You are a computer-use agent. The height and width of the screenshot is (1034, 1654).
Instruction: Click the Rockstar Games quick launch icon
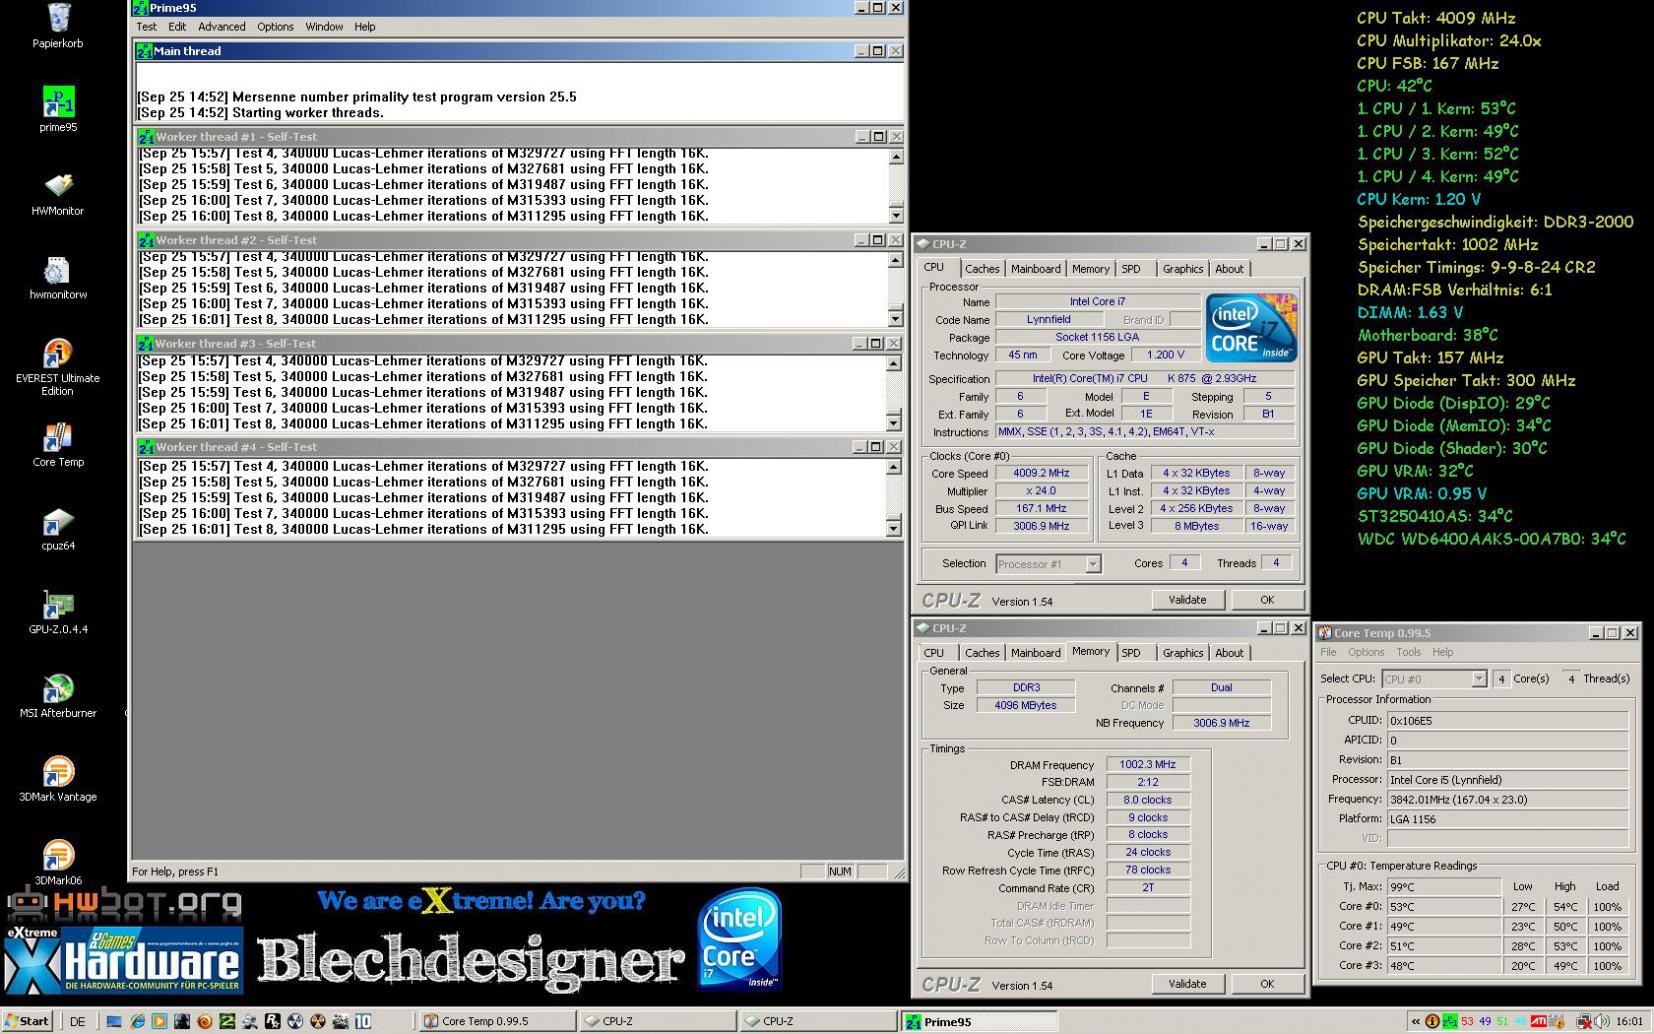272,1021
